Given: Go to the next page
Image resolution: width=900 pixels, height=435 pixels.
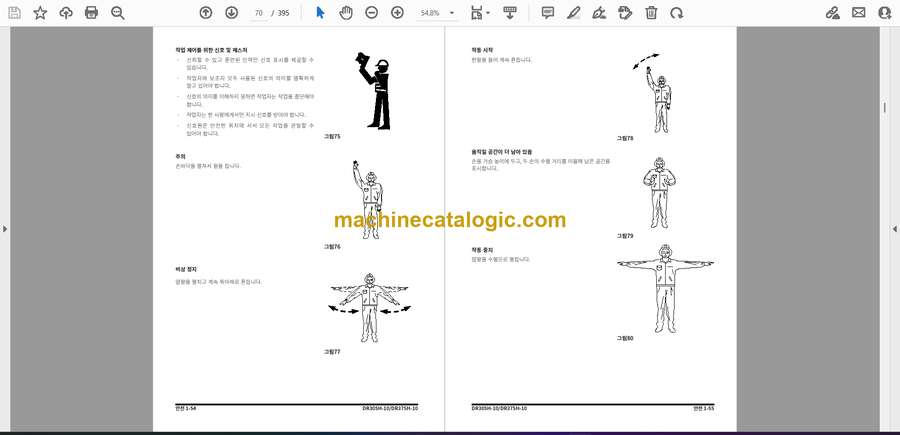Looking at the screenshot, I should [231, 13].
